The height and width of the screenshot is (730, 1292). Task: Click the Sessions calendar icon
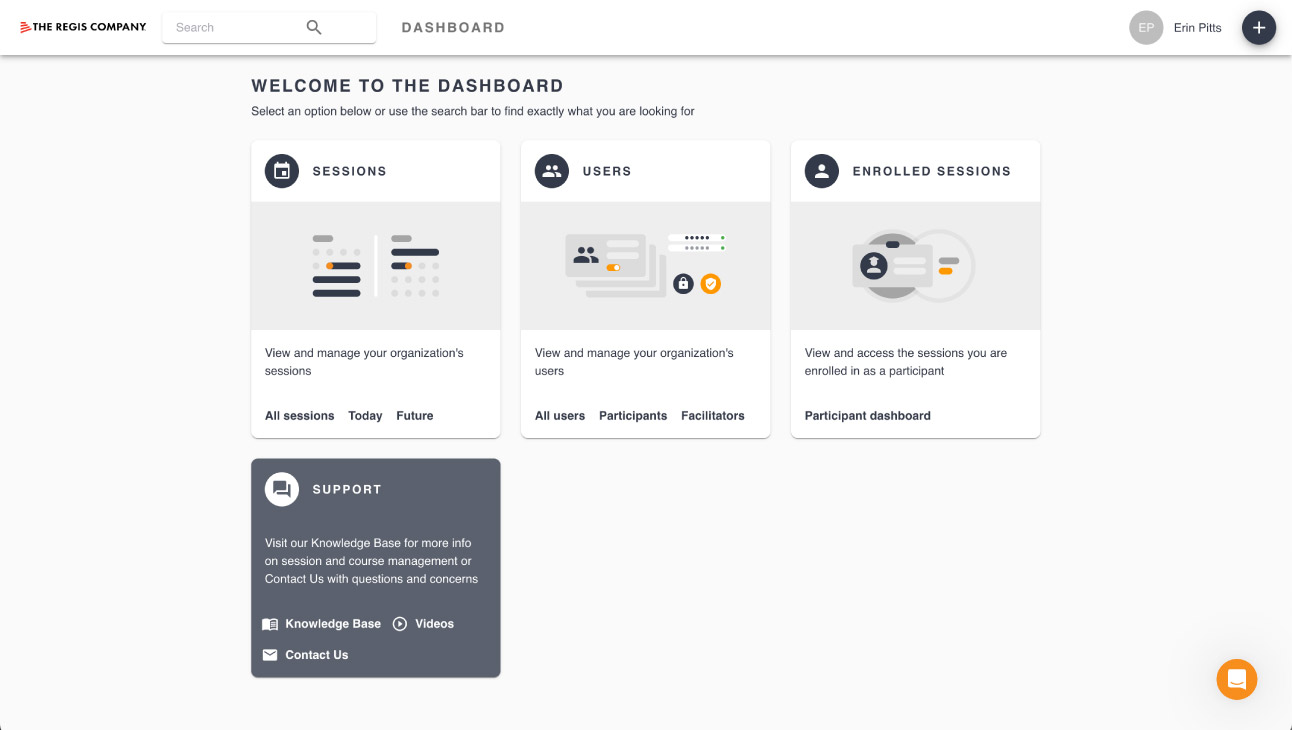[282, 171]
